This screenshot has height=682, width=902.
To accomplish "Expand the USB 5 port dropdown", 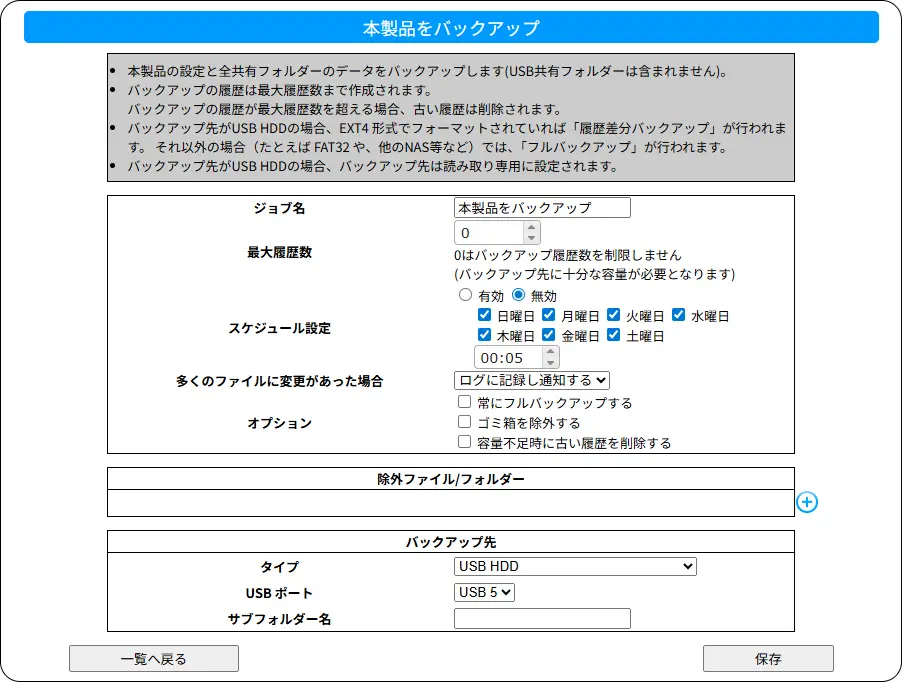I will tap(484, 592).
